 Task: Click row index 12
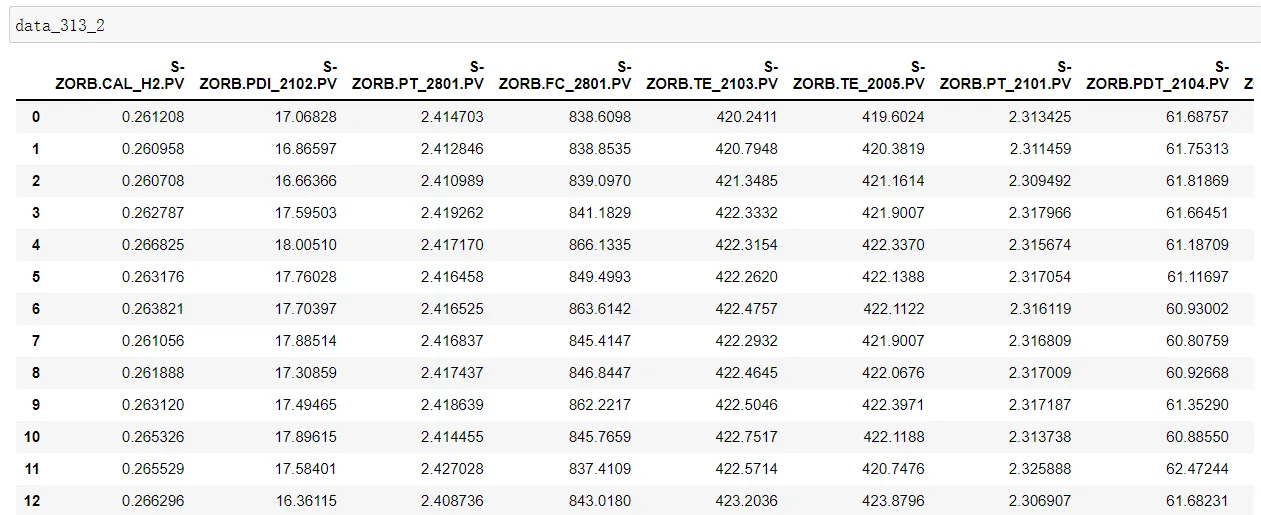coord(32,501)
